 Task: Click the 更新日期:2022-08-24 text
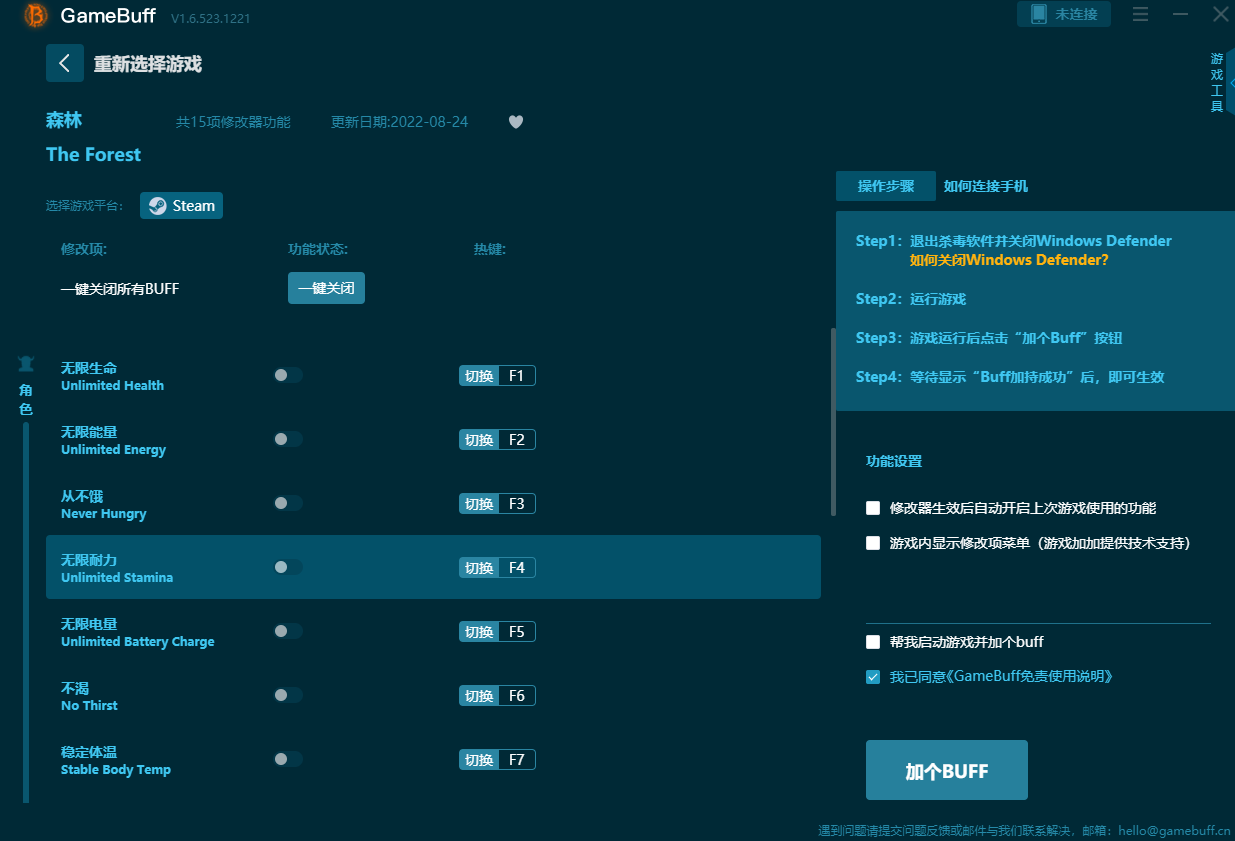(x=400, y=122)
